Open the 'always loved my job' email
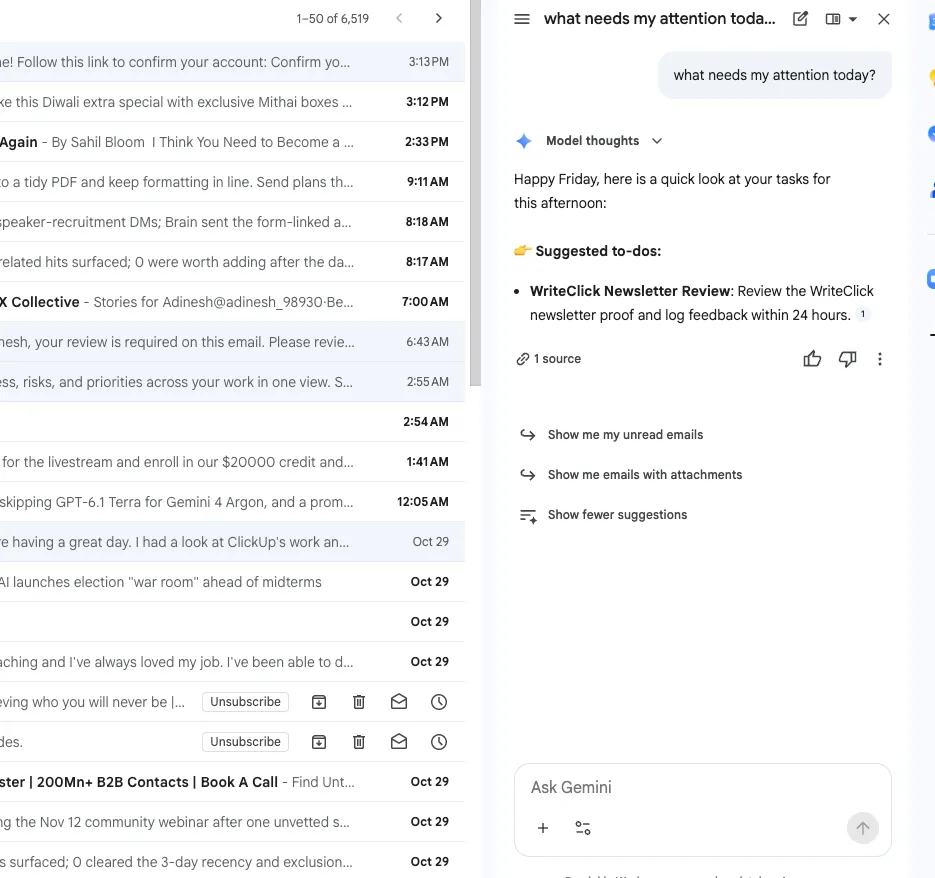 pyautogui.click(x=232, y=662)
